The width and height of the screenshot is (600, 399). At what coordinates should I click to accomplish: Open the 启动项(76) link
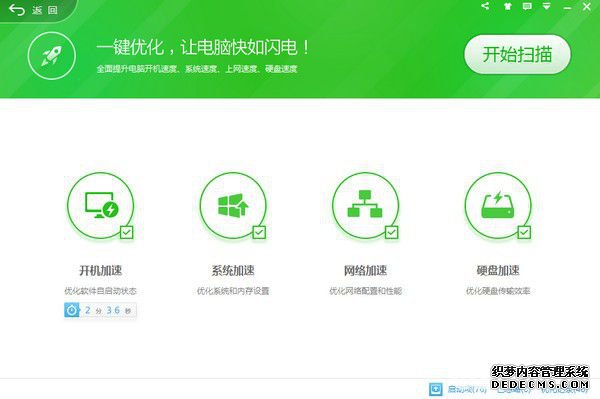point(467,389)
